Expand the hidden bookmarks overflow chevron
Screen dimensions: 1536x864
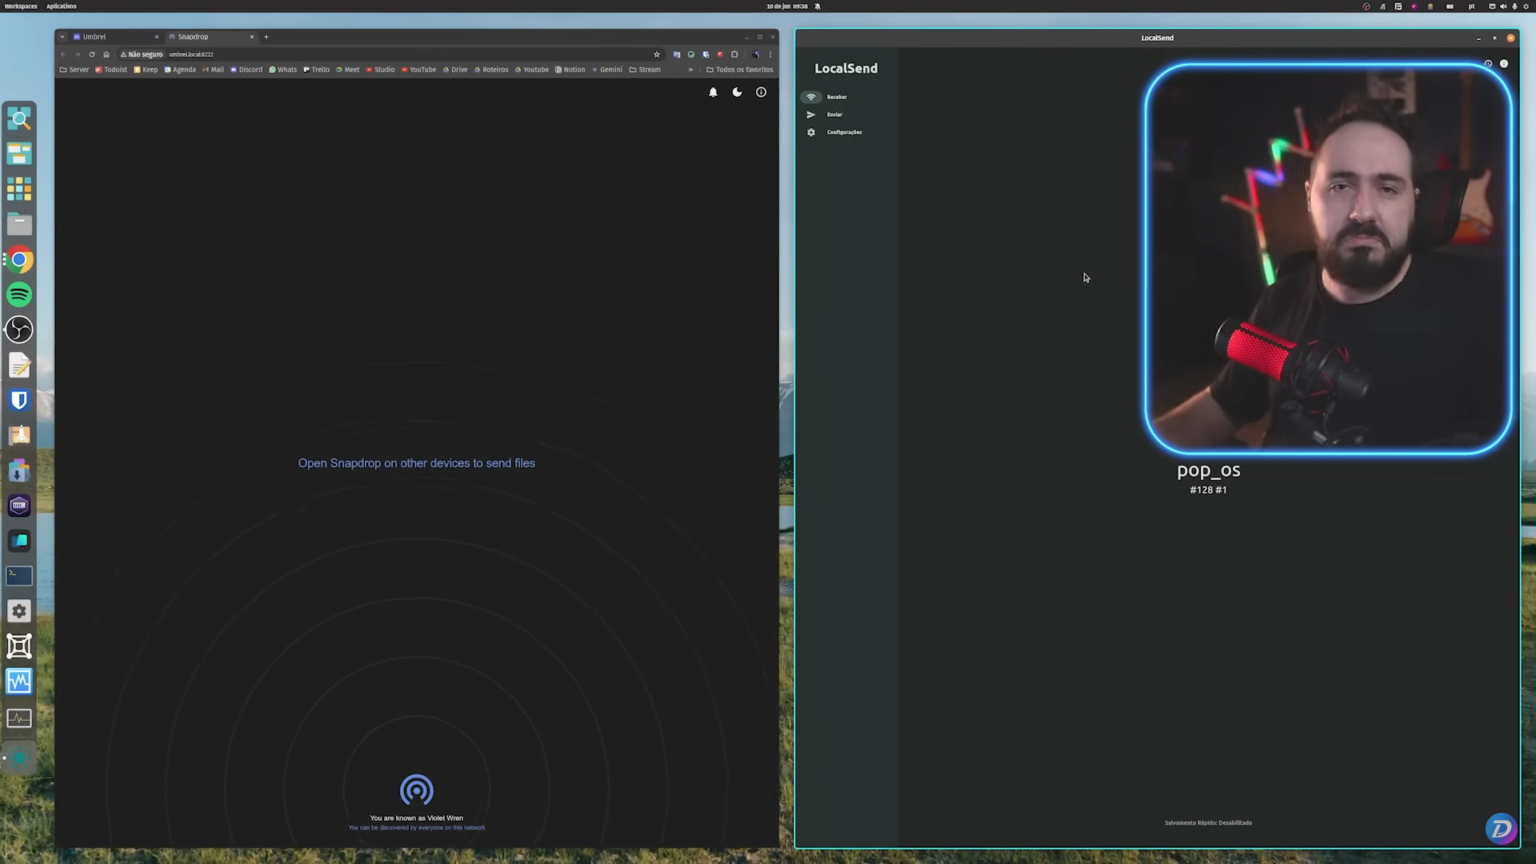(x=690, y=70)
